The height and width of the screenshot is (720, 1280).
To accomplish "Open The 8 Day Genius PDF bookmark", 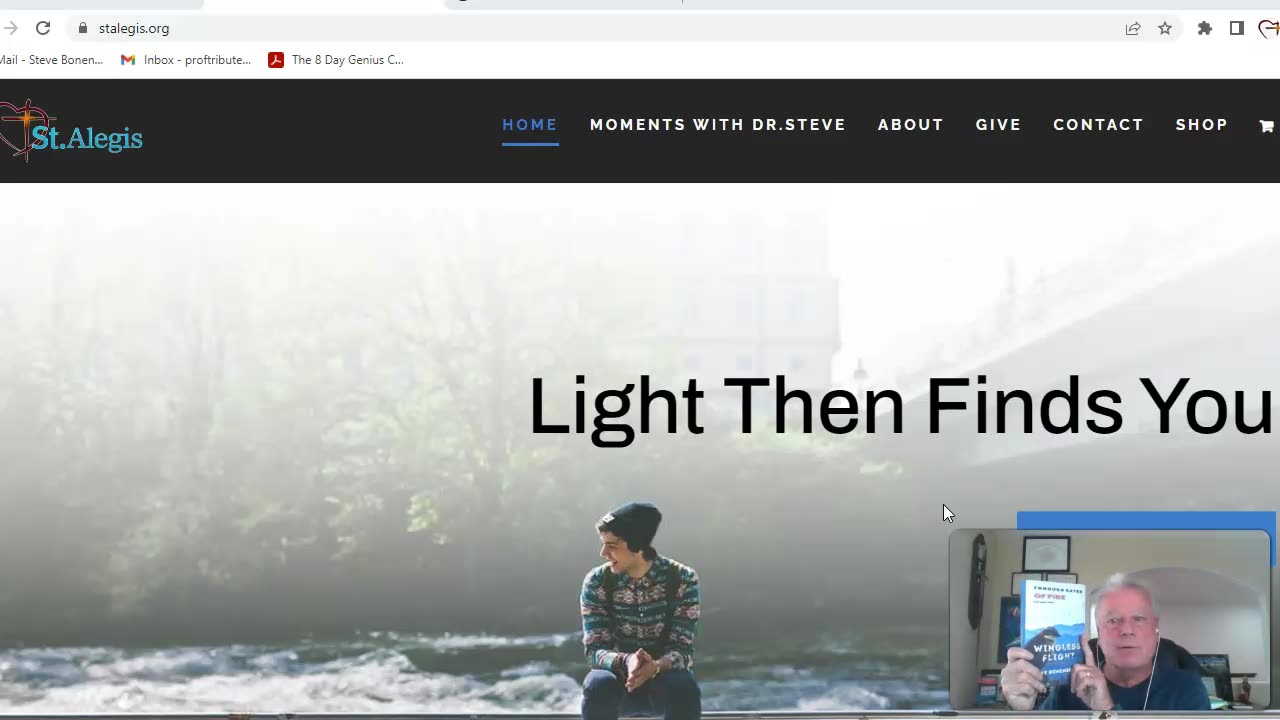I will (336, 60).
